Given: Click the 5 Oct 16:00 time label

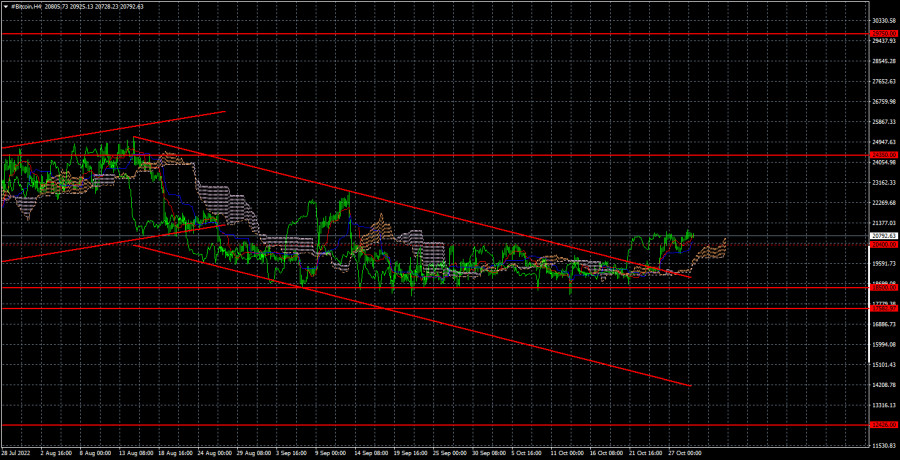Looking at the screenshot, I should (525, 453).
